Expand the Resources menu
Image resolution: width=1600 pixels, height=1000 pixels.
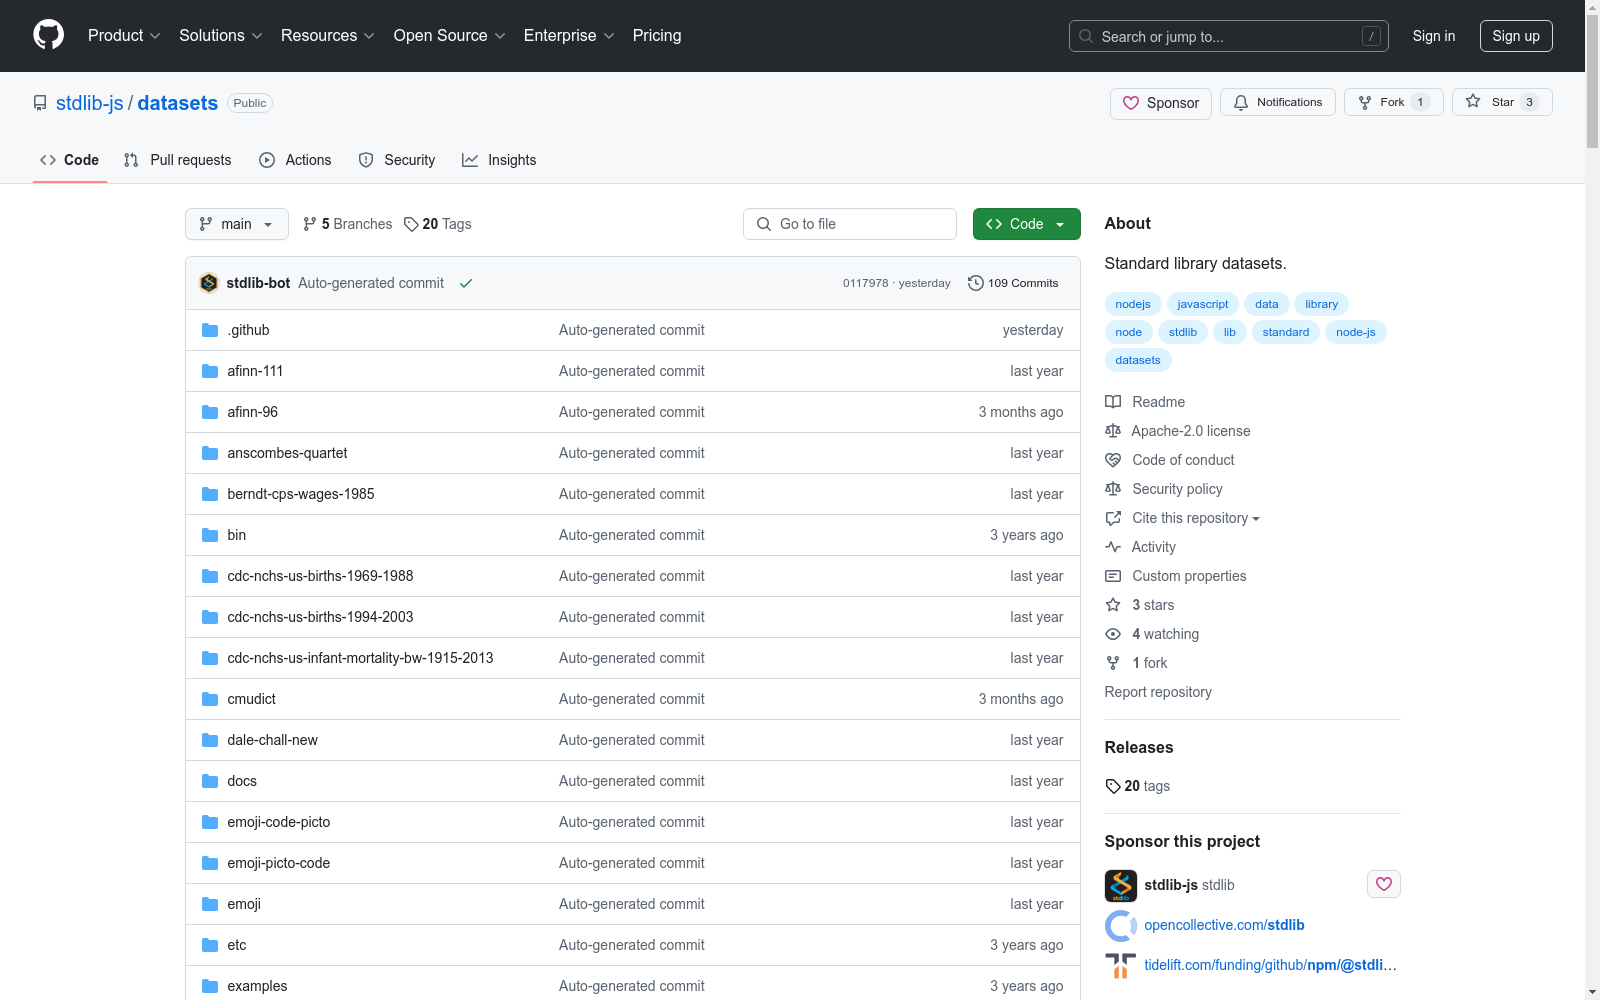tap(328, 35)
